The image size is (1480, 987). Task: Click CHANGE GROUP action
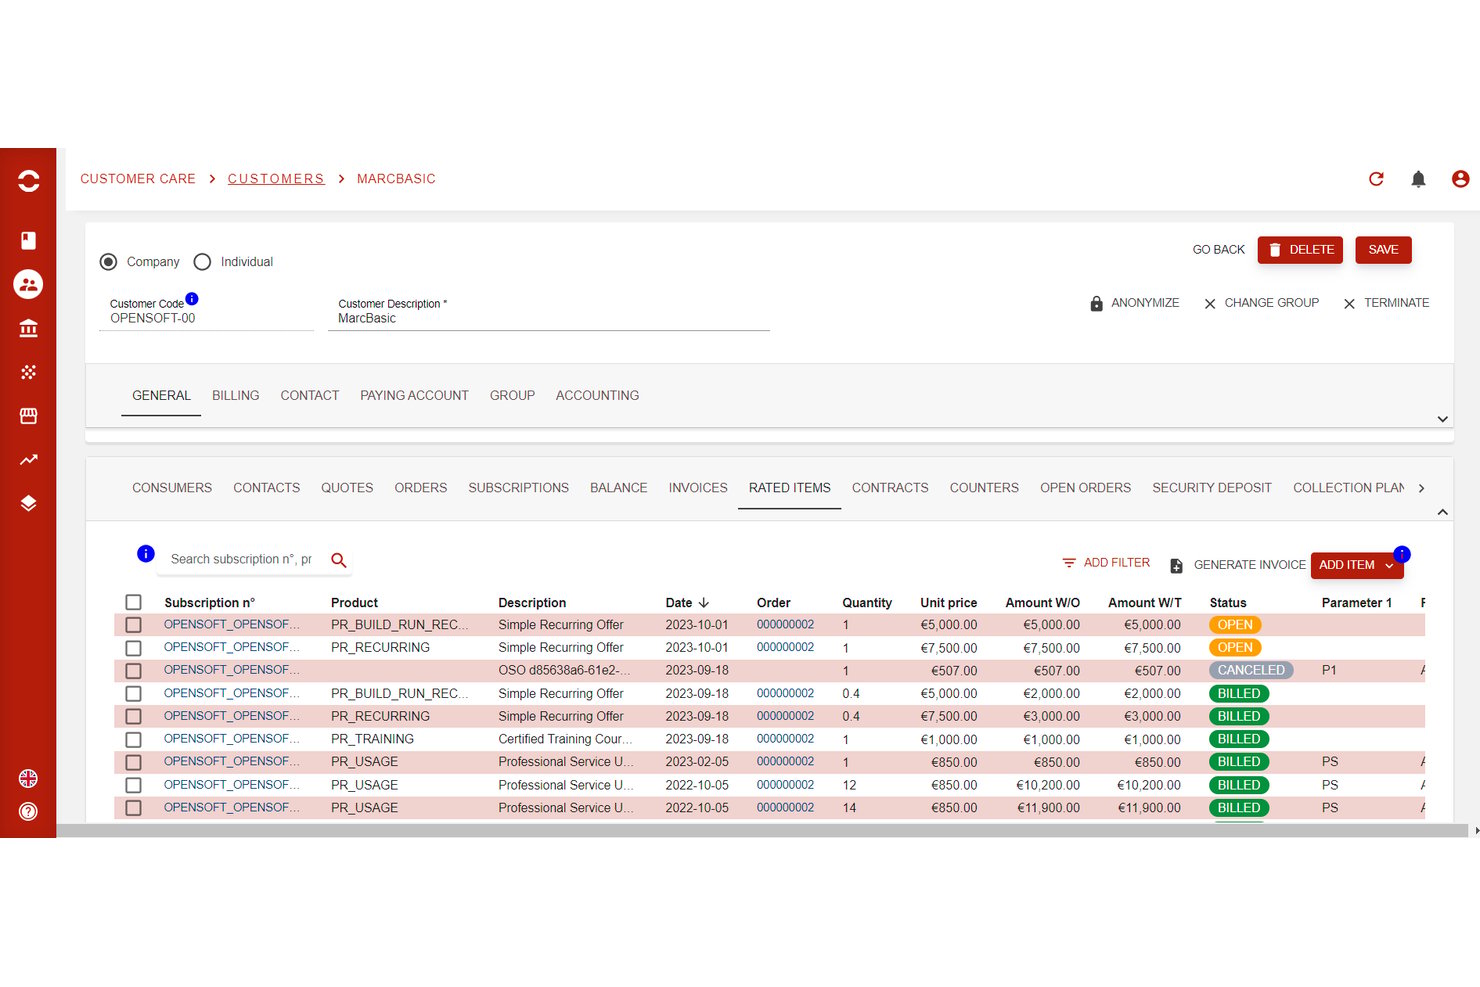pos(1261,303)
